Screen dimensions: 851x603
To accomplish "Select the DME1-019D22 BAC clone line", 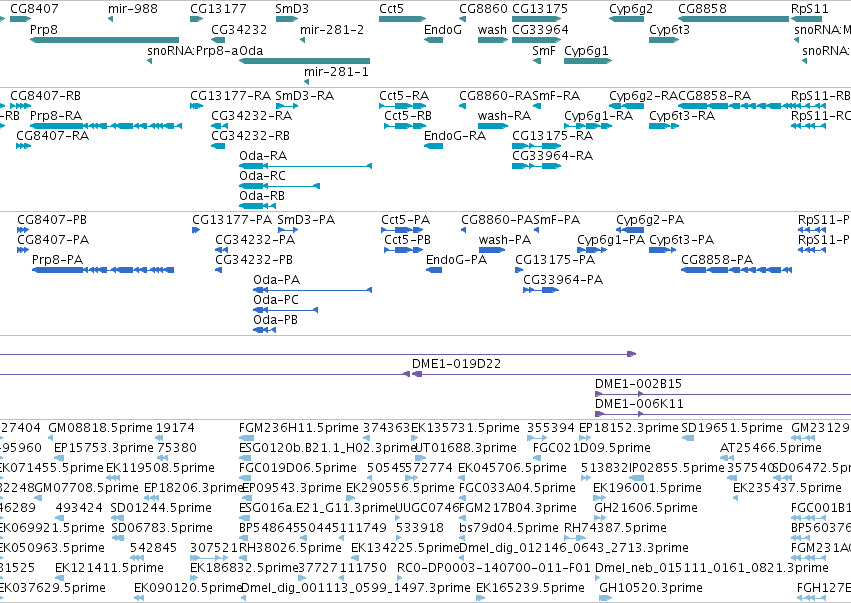I will click(631, 374).
